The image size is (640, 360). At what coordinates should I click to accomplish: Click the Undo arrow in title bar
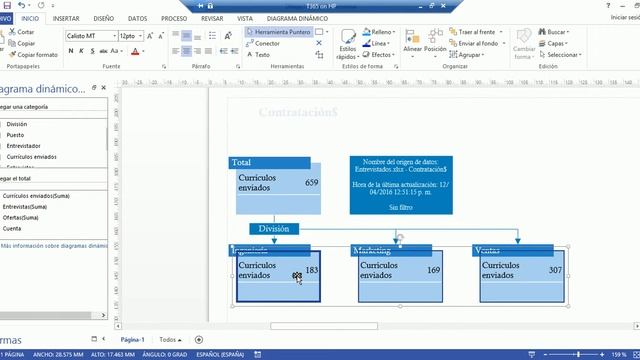(x=21, y=6)
